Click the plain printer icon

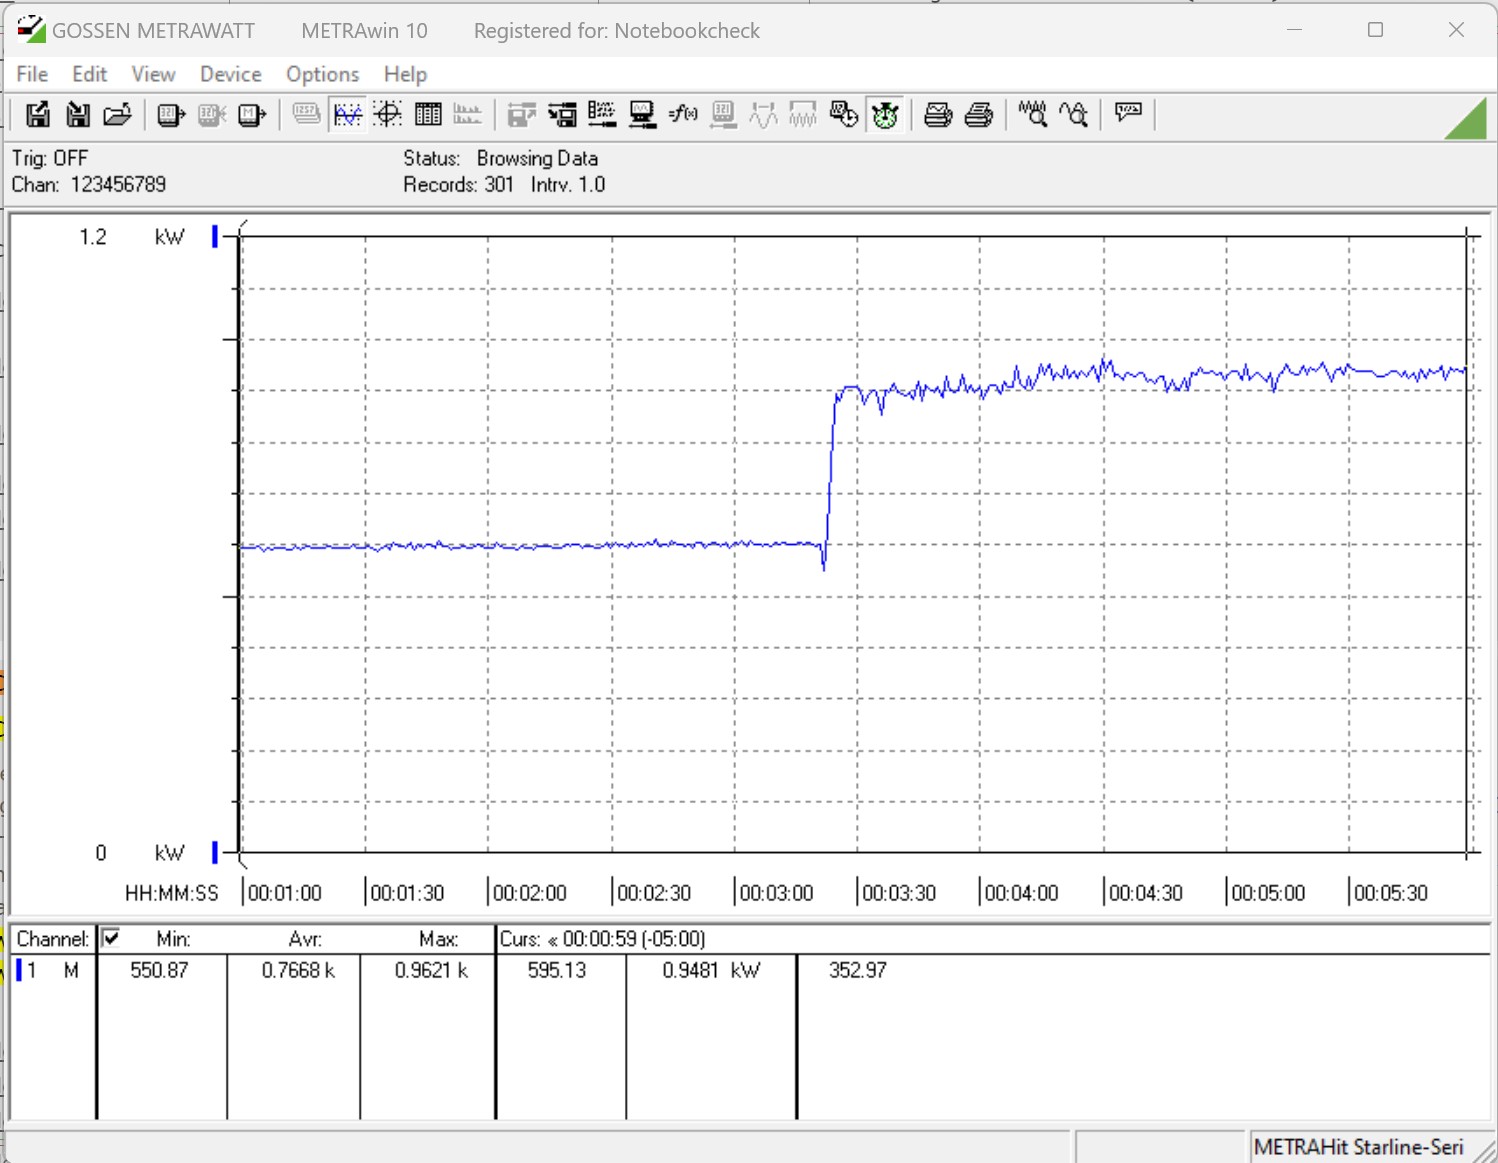[979, 115]
